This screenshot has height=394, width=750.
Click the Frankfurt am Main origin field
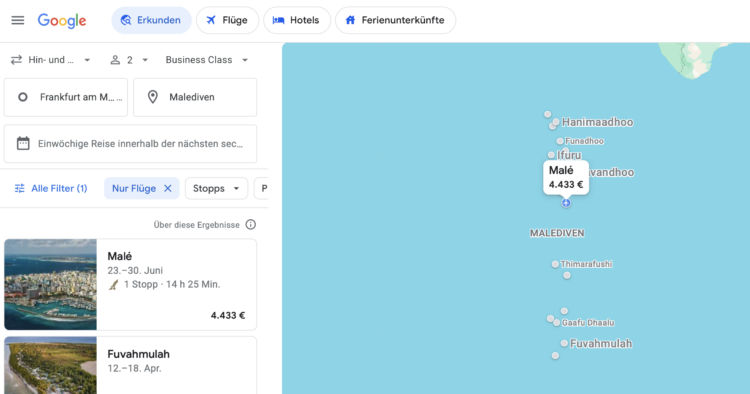(66, 97)
